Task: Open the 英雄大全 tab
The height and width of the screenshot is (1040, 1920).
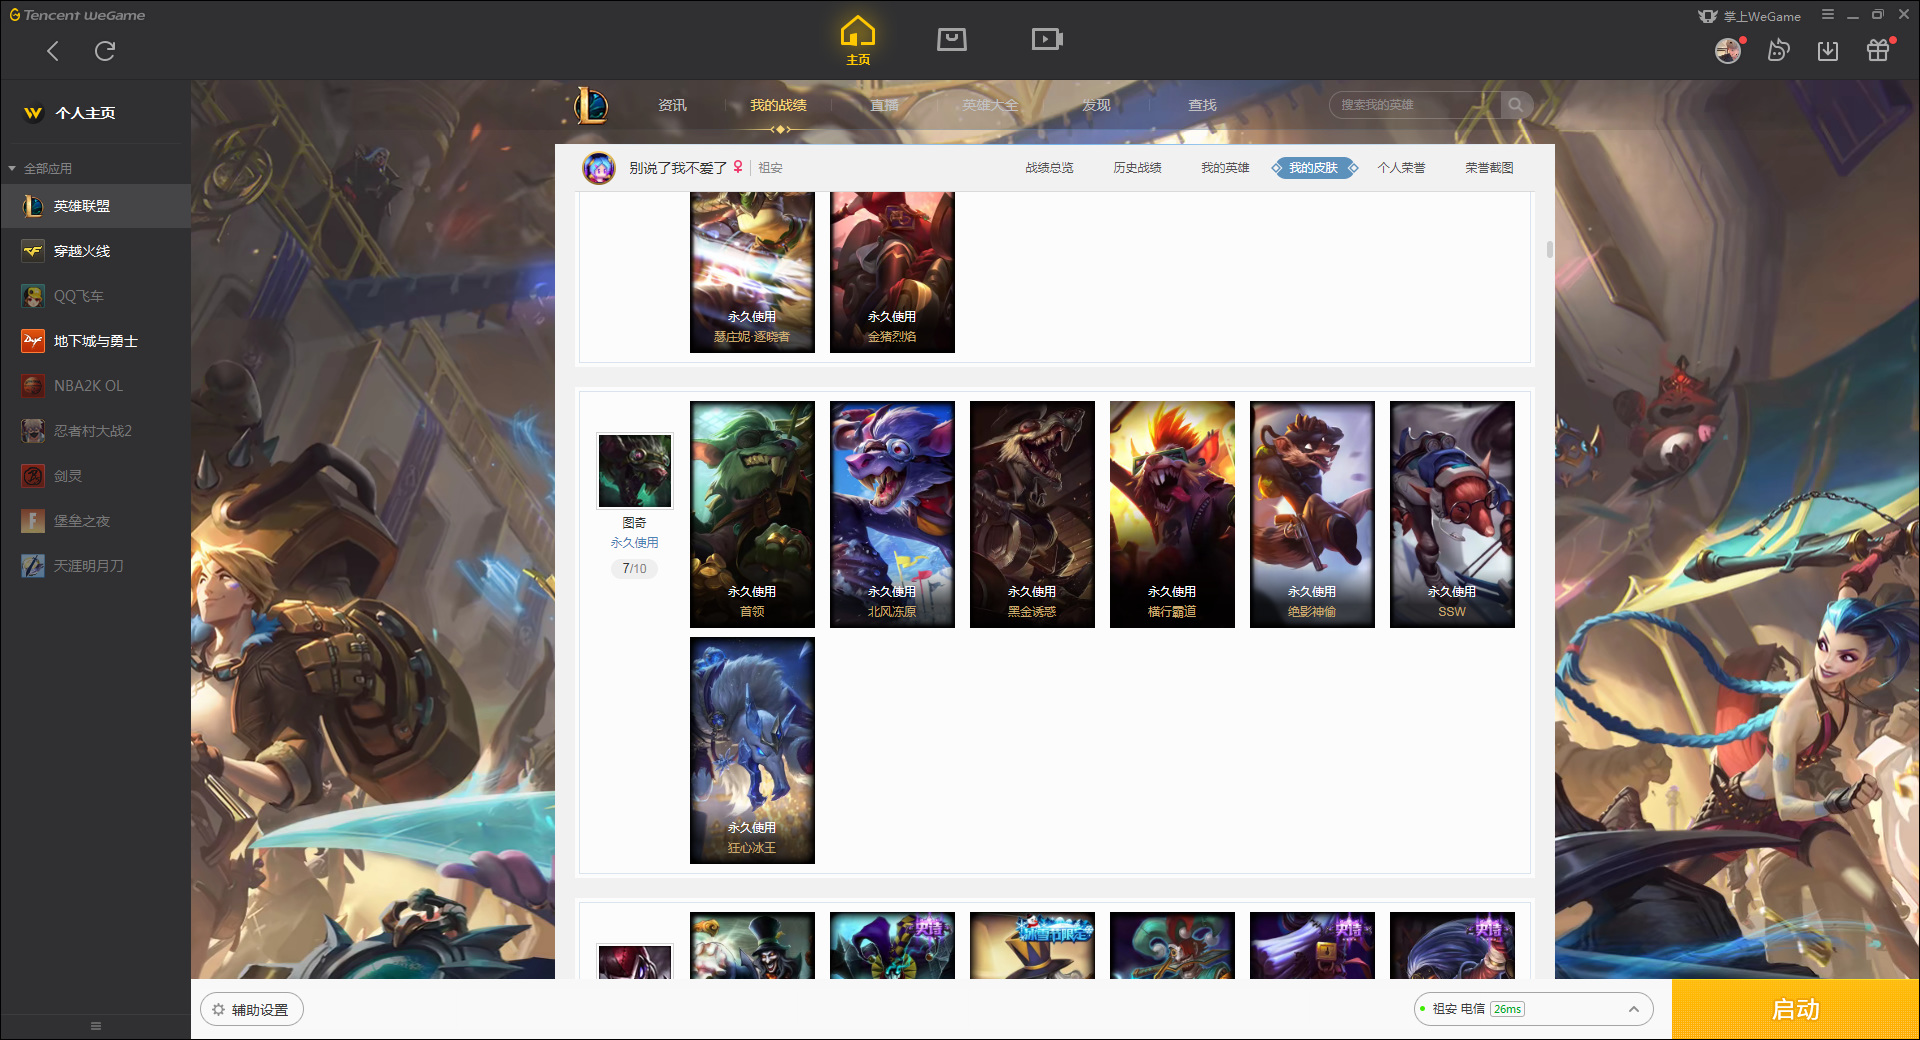Action: (x=990, y=105)
